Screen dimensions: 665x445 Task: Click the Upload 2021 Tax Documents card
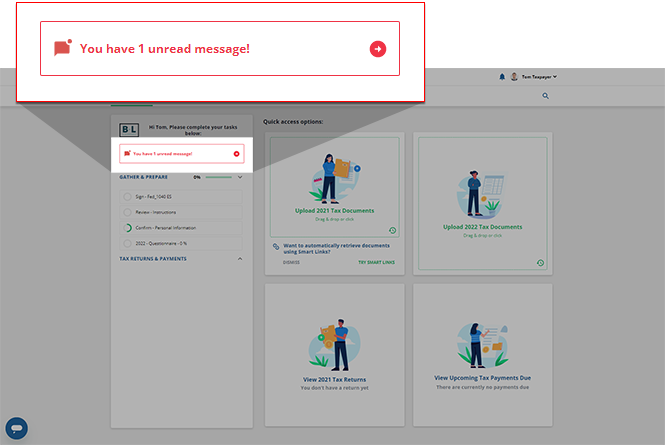click(335, 187)
